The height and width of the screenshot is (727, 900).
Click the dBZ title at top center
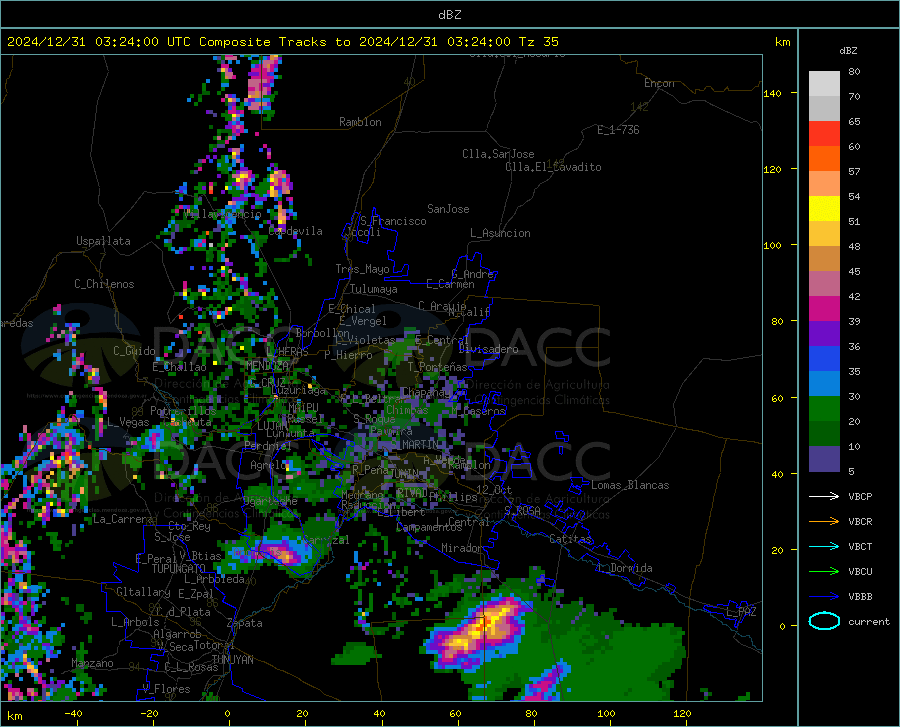click(449, 15)
